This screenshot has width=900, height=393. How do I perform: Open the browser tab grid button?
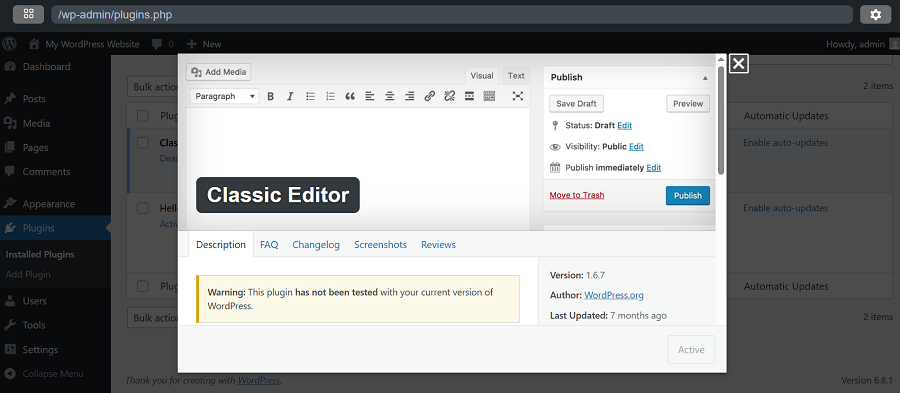(28, 15)
